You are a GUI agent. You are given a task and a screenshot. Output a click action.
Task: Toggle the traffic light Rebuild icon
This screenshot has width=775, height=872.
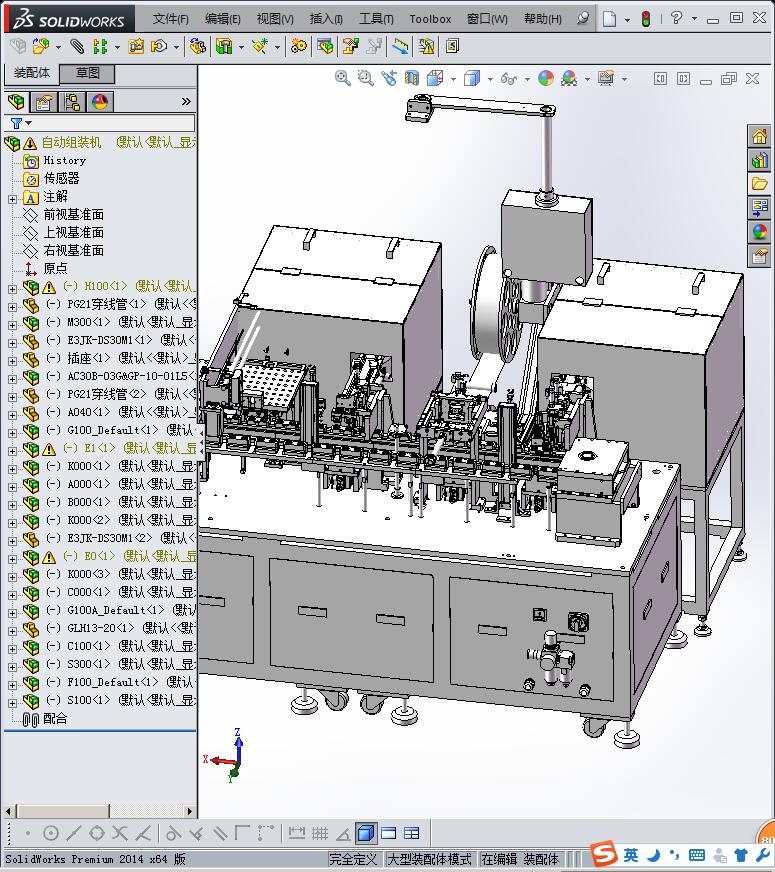point(645,19)
